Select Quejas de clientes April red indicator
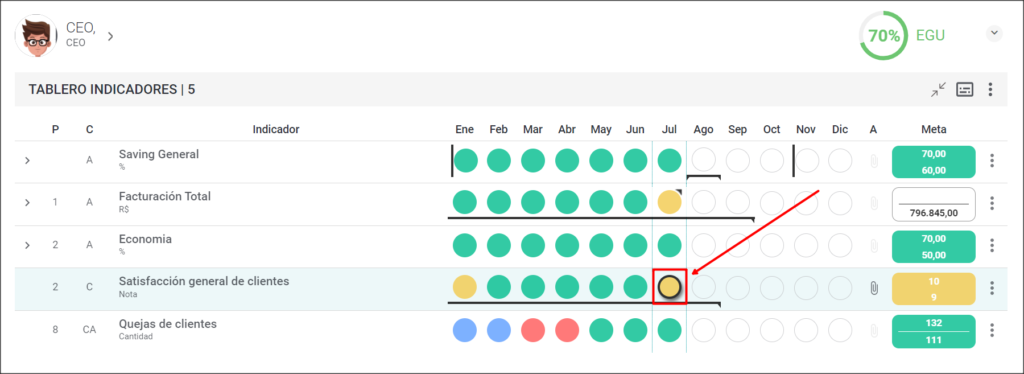 (567, 330)
